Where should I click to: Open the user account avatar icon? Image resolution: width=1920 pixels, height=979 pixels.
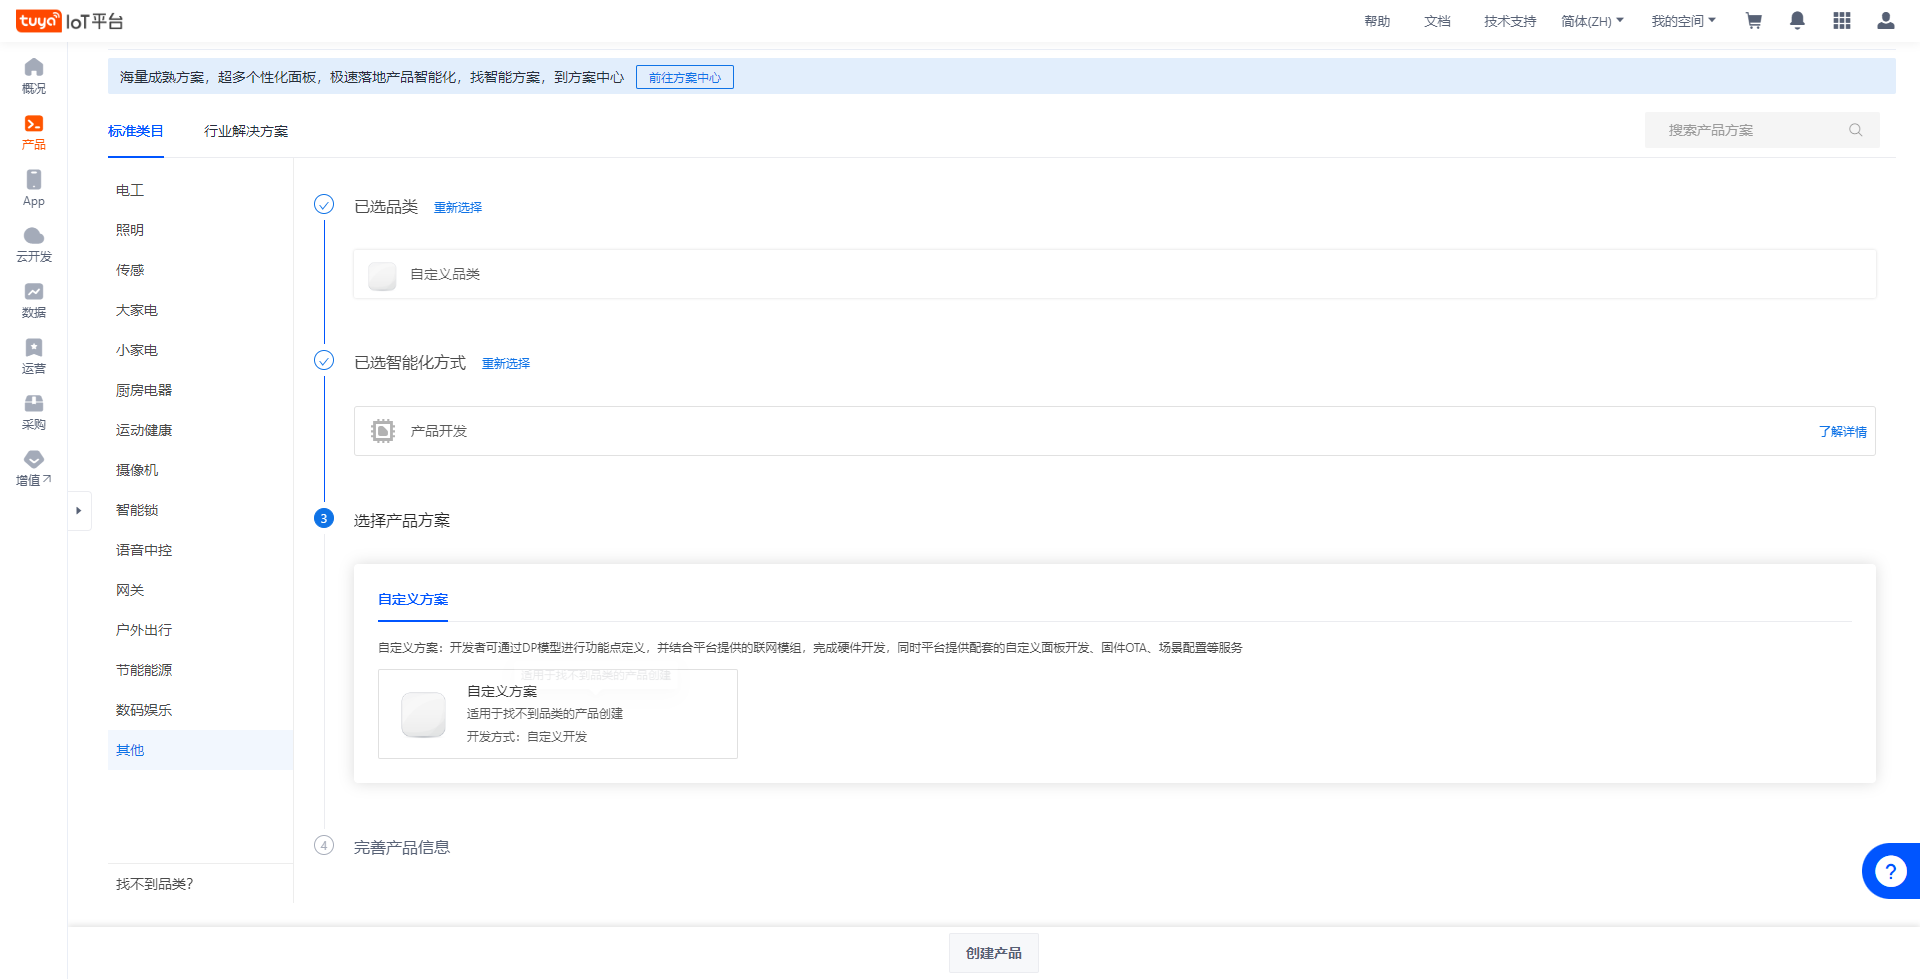click(1886, 21)
